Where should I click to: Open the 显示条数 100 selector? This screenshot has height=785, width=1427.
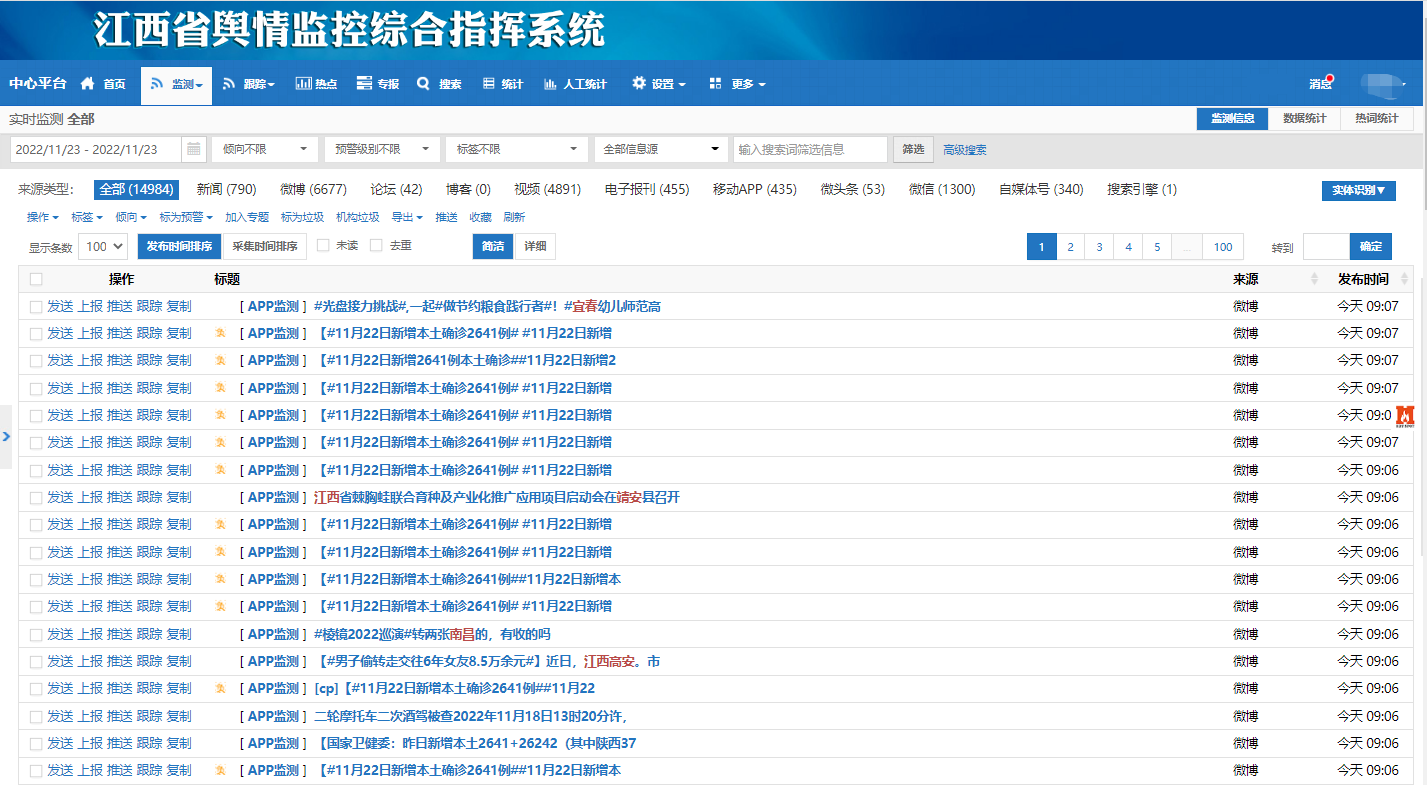pos(106,246)
